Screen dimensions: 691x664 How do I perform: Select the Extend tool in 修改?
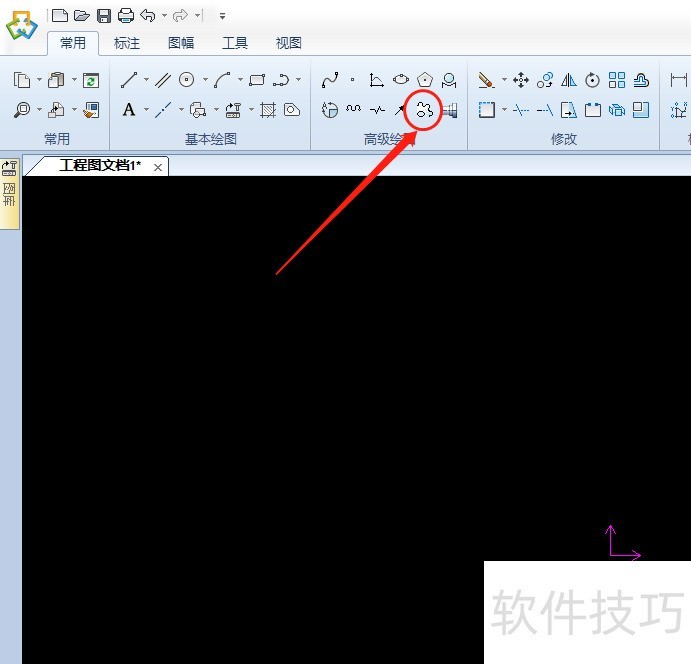pyautogui.click(x=545, y=110)
